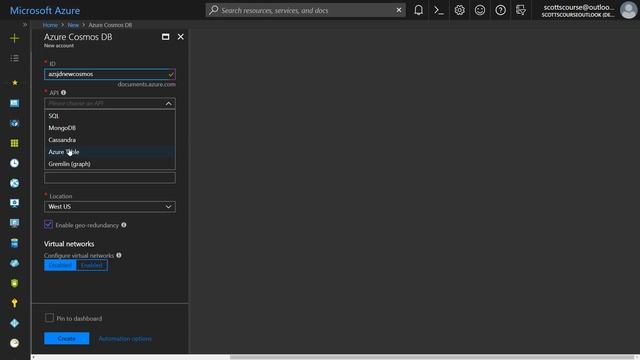640x360 pixels.
Task: Open the notifications bell
Action: pos(418,10)
